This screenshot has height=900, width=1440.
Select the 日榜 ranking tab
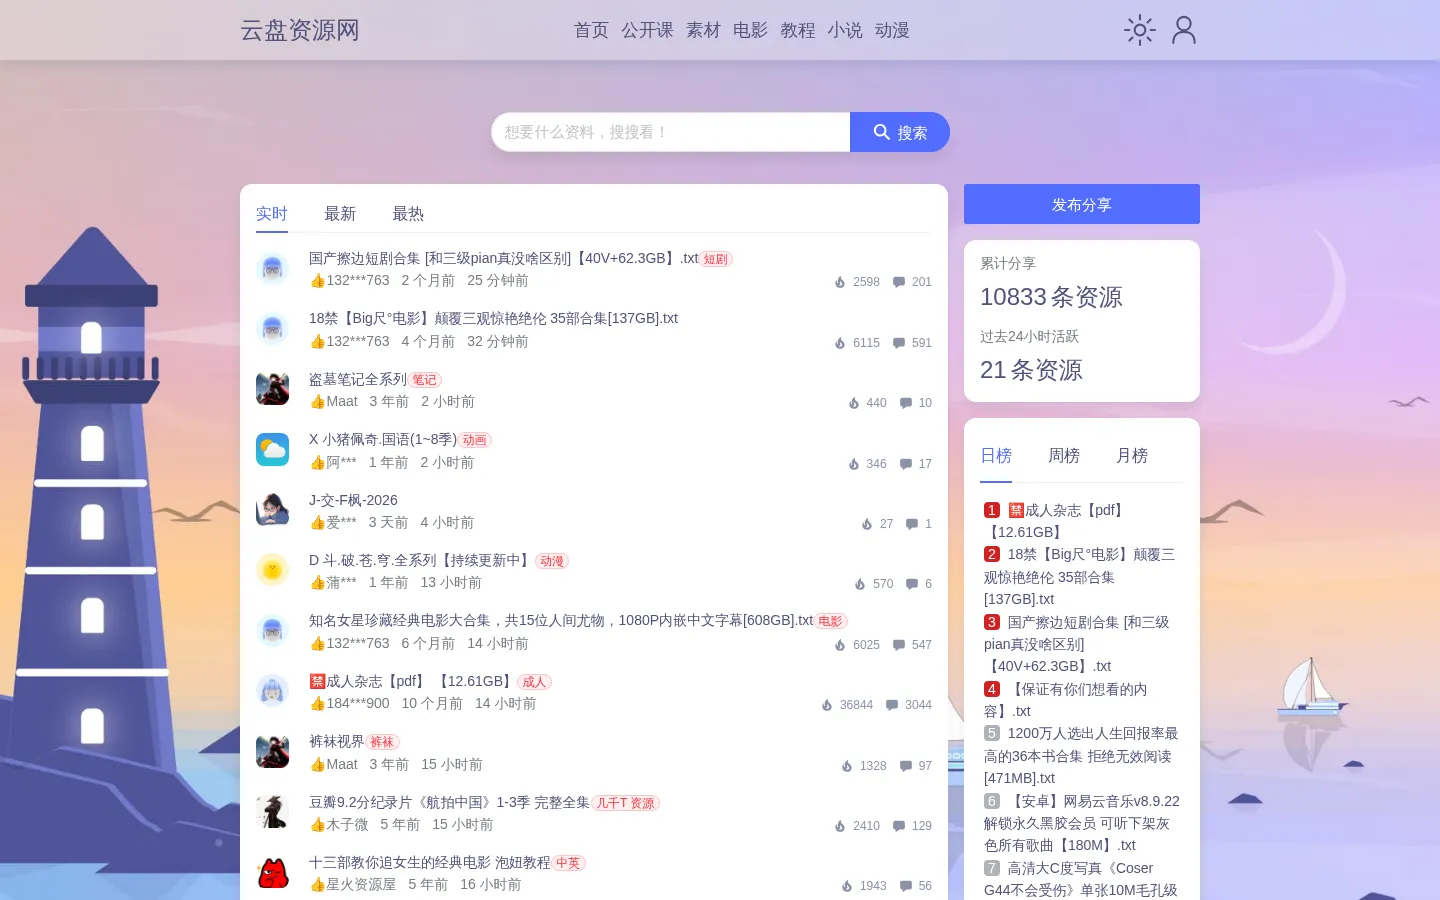coord(996,456)
